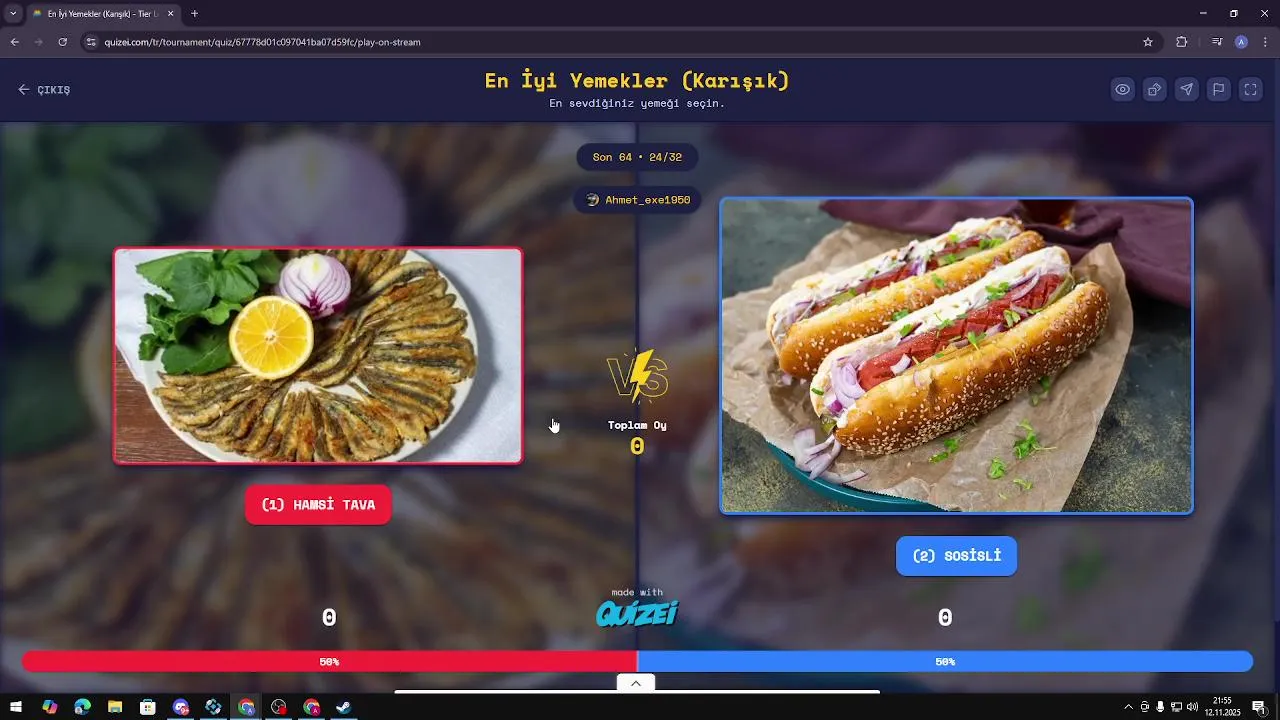Click the VS lightning emblem

click(x=637, y=377)
